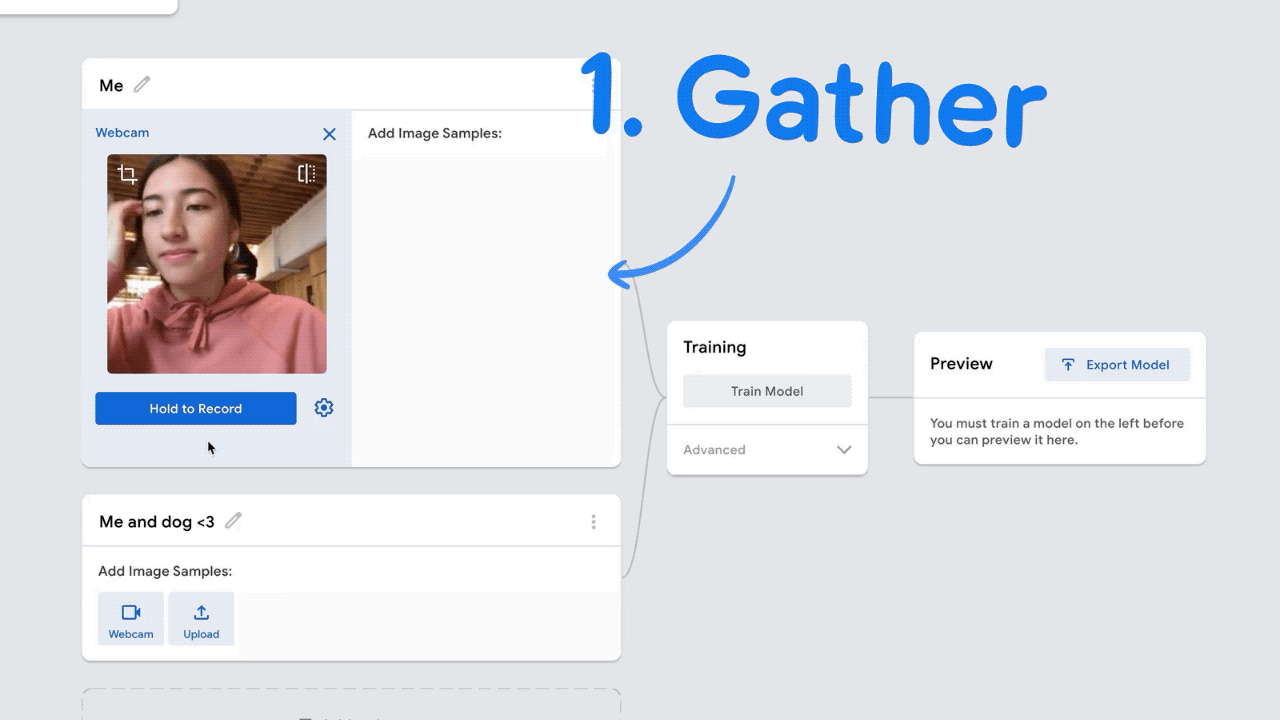
Task: Close the Webcam panel with the X
Action: coord(329,134)
